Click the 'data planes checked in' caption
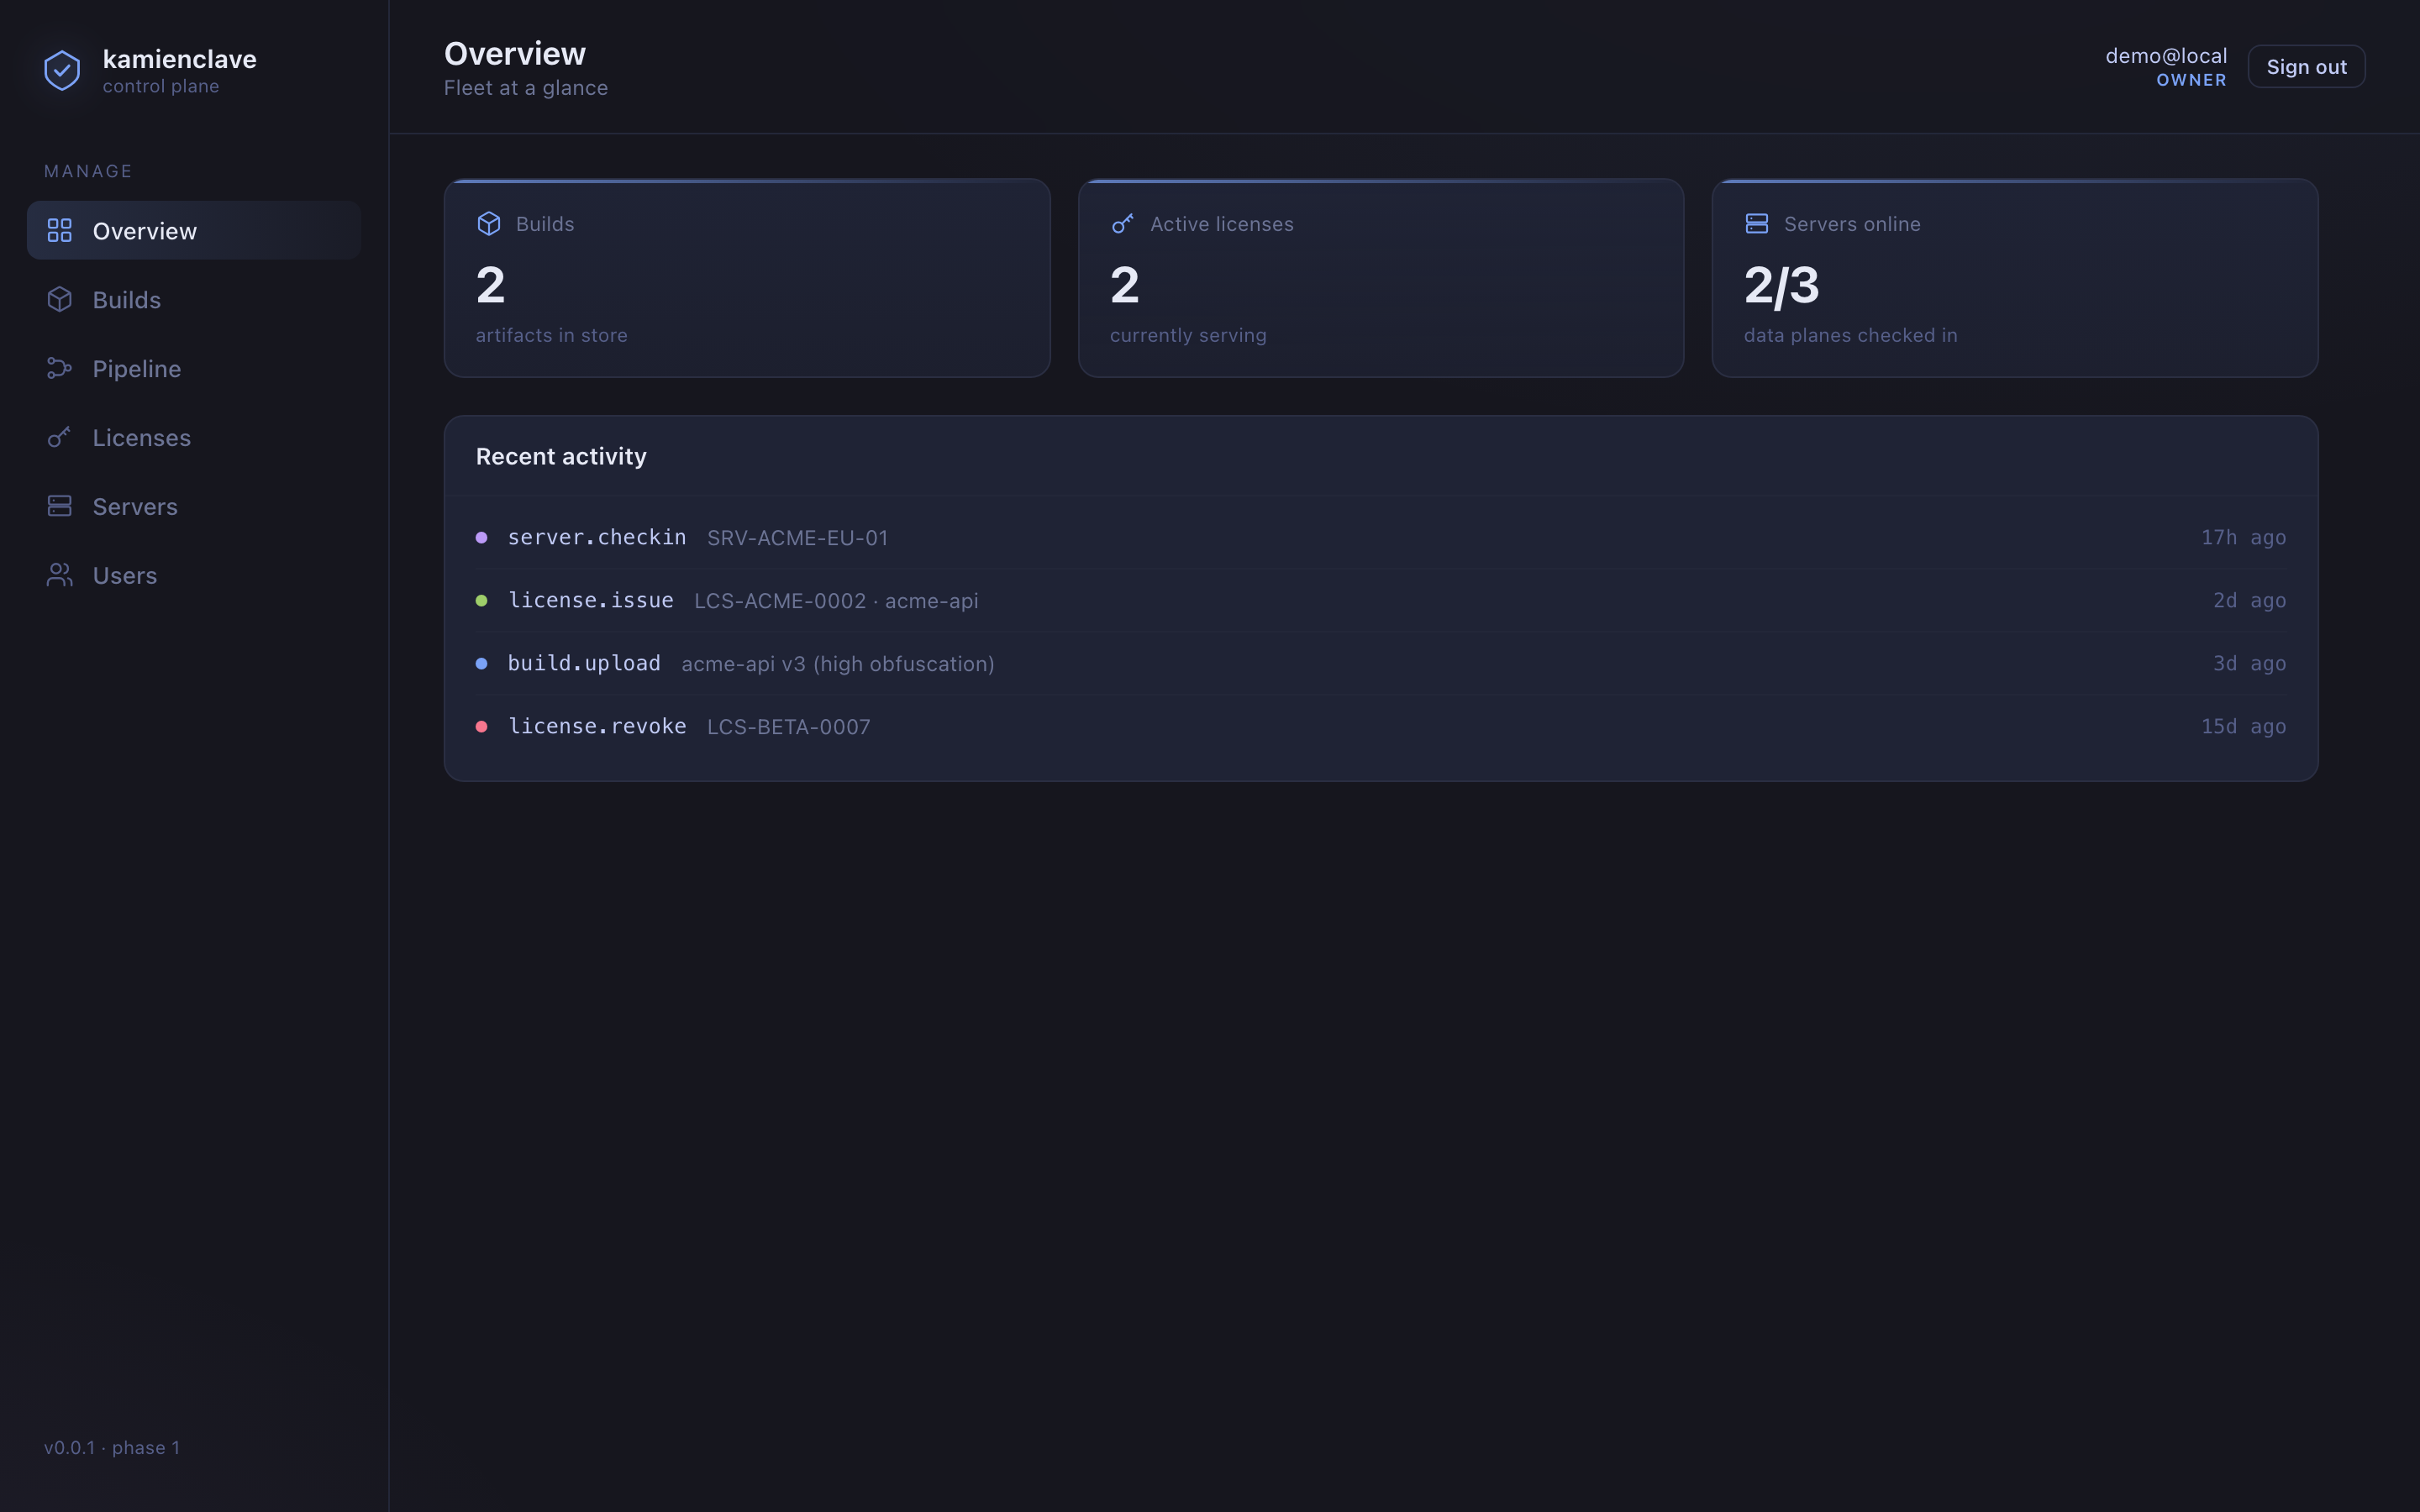Image resolution: width=2420 pixels, height=1512 pixels. coord(1851,335)
